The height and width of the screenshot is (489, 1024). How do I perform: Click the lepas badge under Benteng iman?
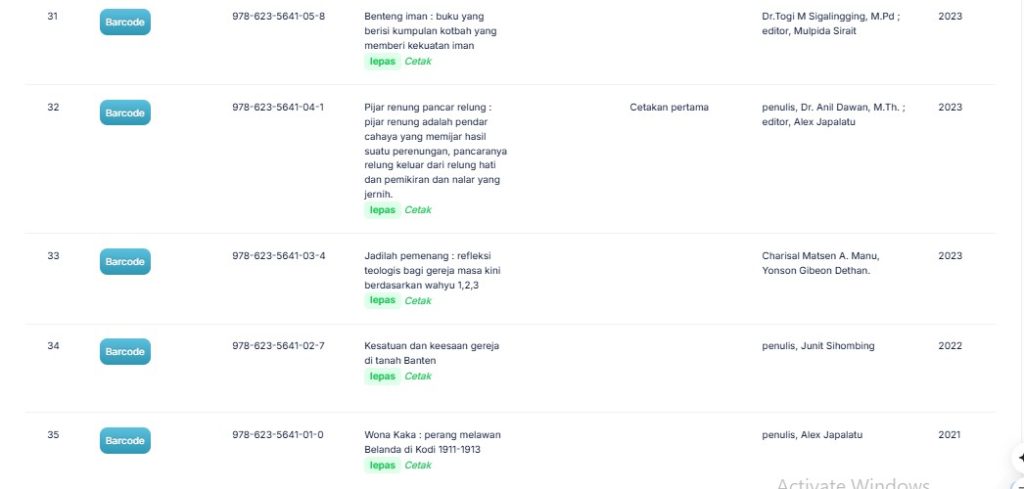pos(382,61)
